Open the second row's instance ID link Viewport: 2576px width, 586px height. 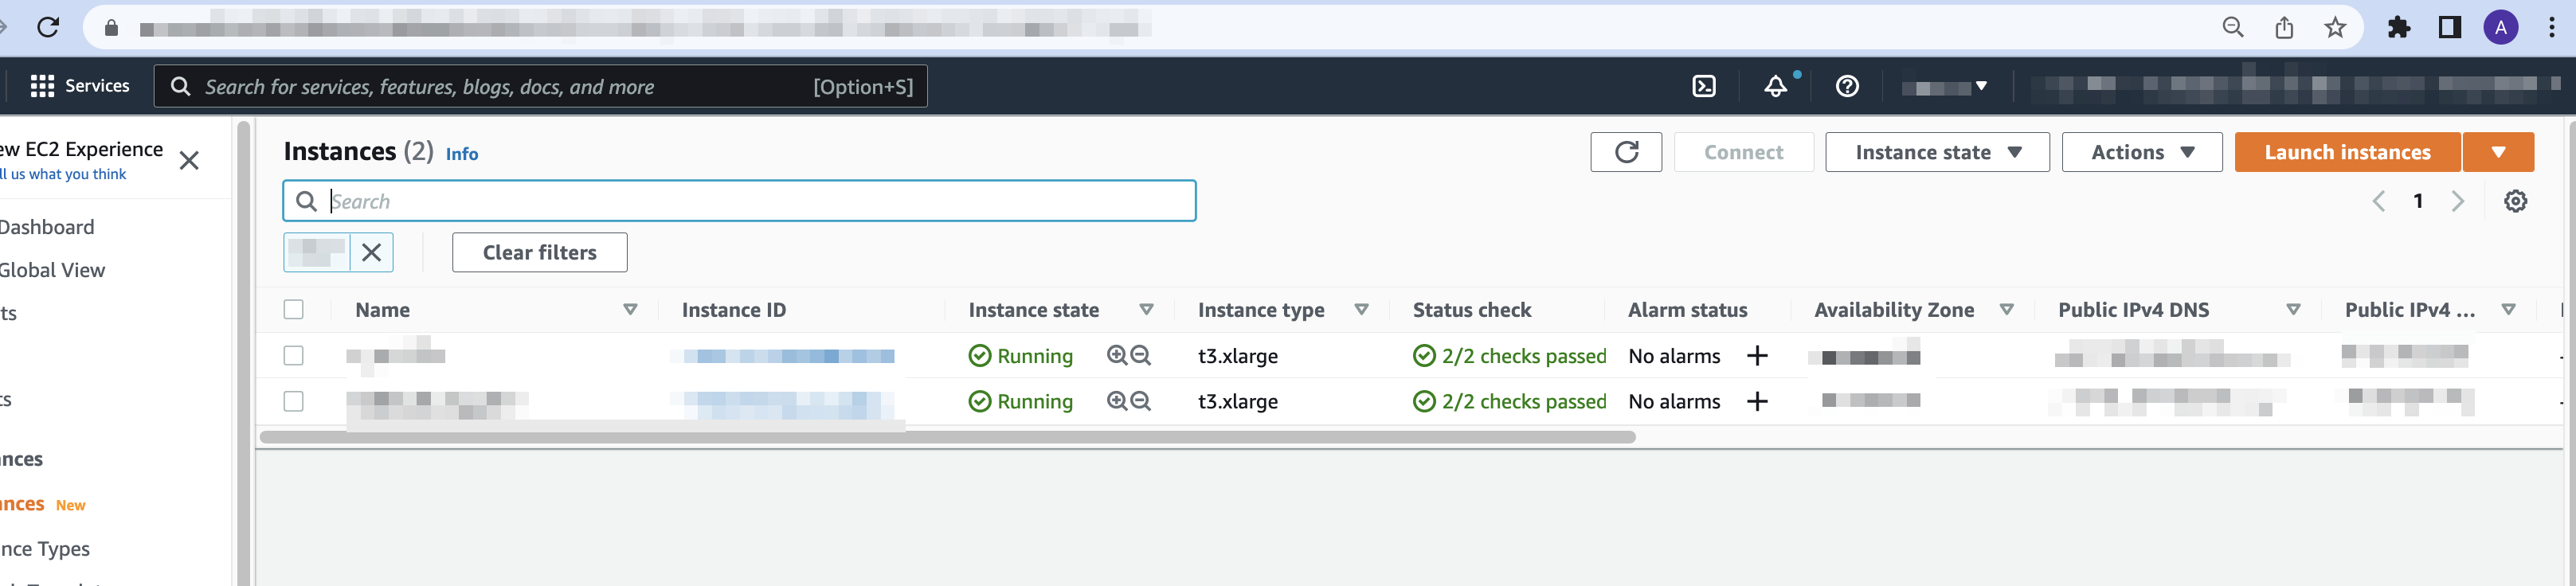pos(789,402)
